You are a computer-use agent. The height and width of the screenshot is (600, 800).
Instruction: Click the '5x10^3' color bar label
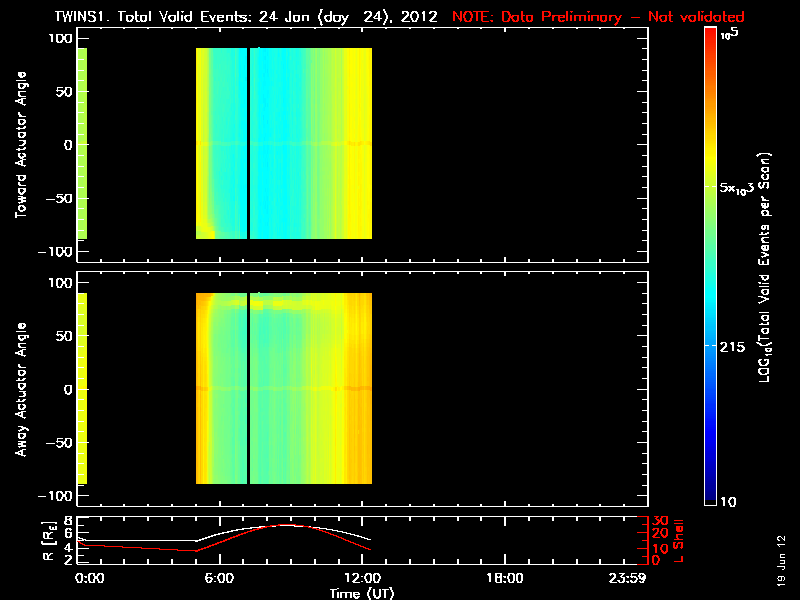[x=737, y=188]
